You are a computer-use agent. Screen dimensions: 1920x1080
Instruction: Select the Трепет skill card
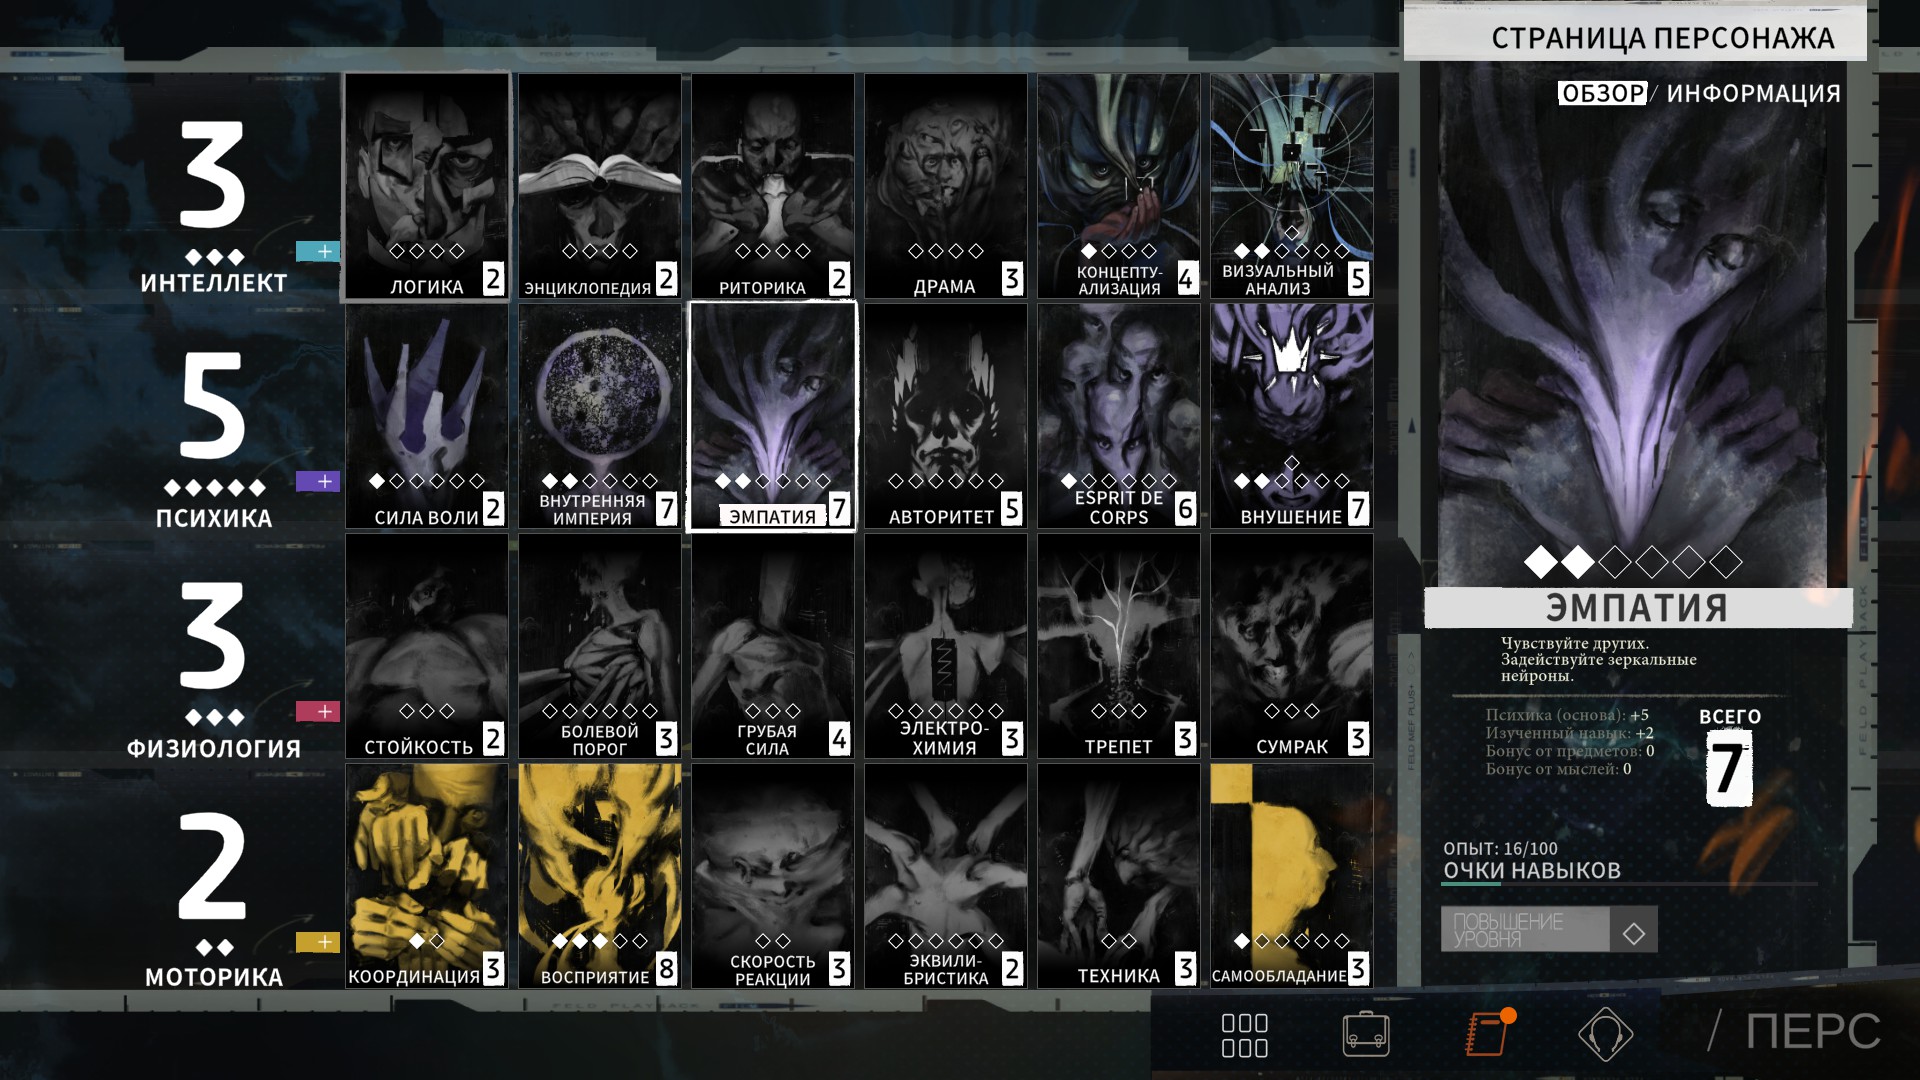point(1119,646)
